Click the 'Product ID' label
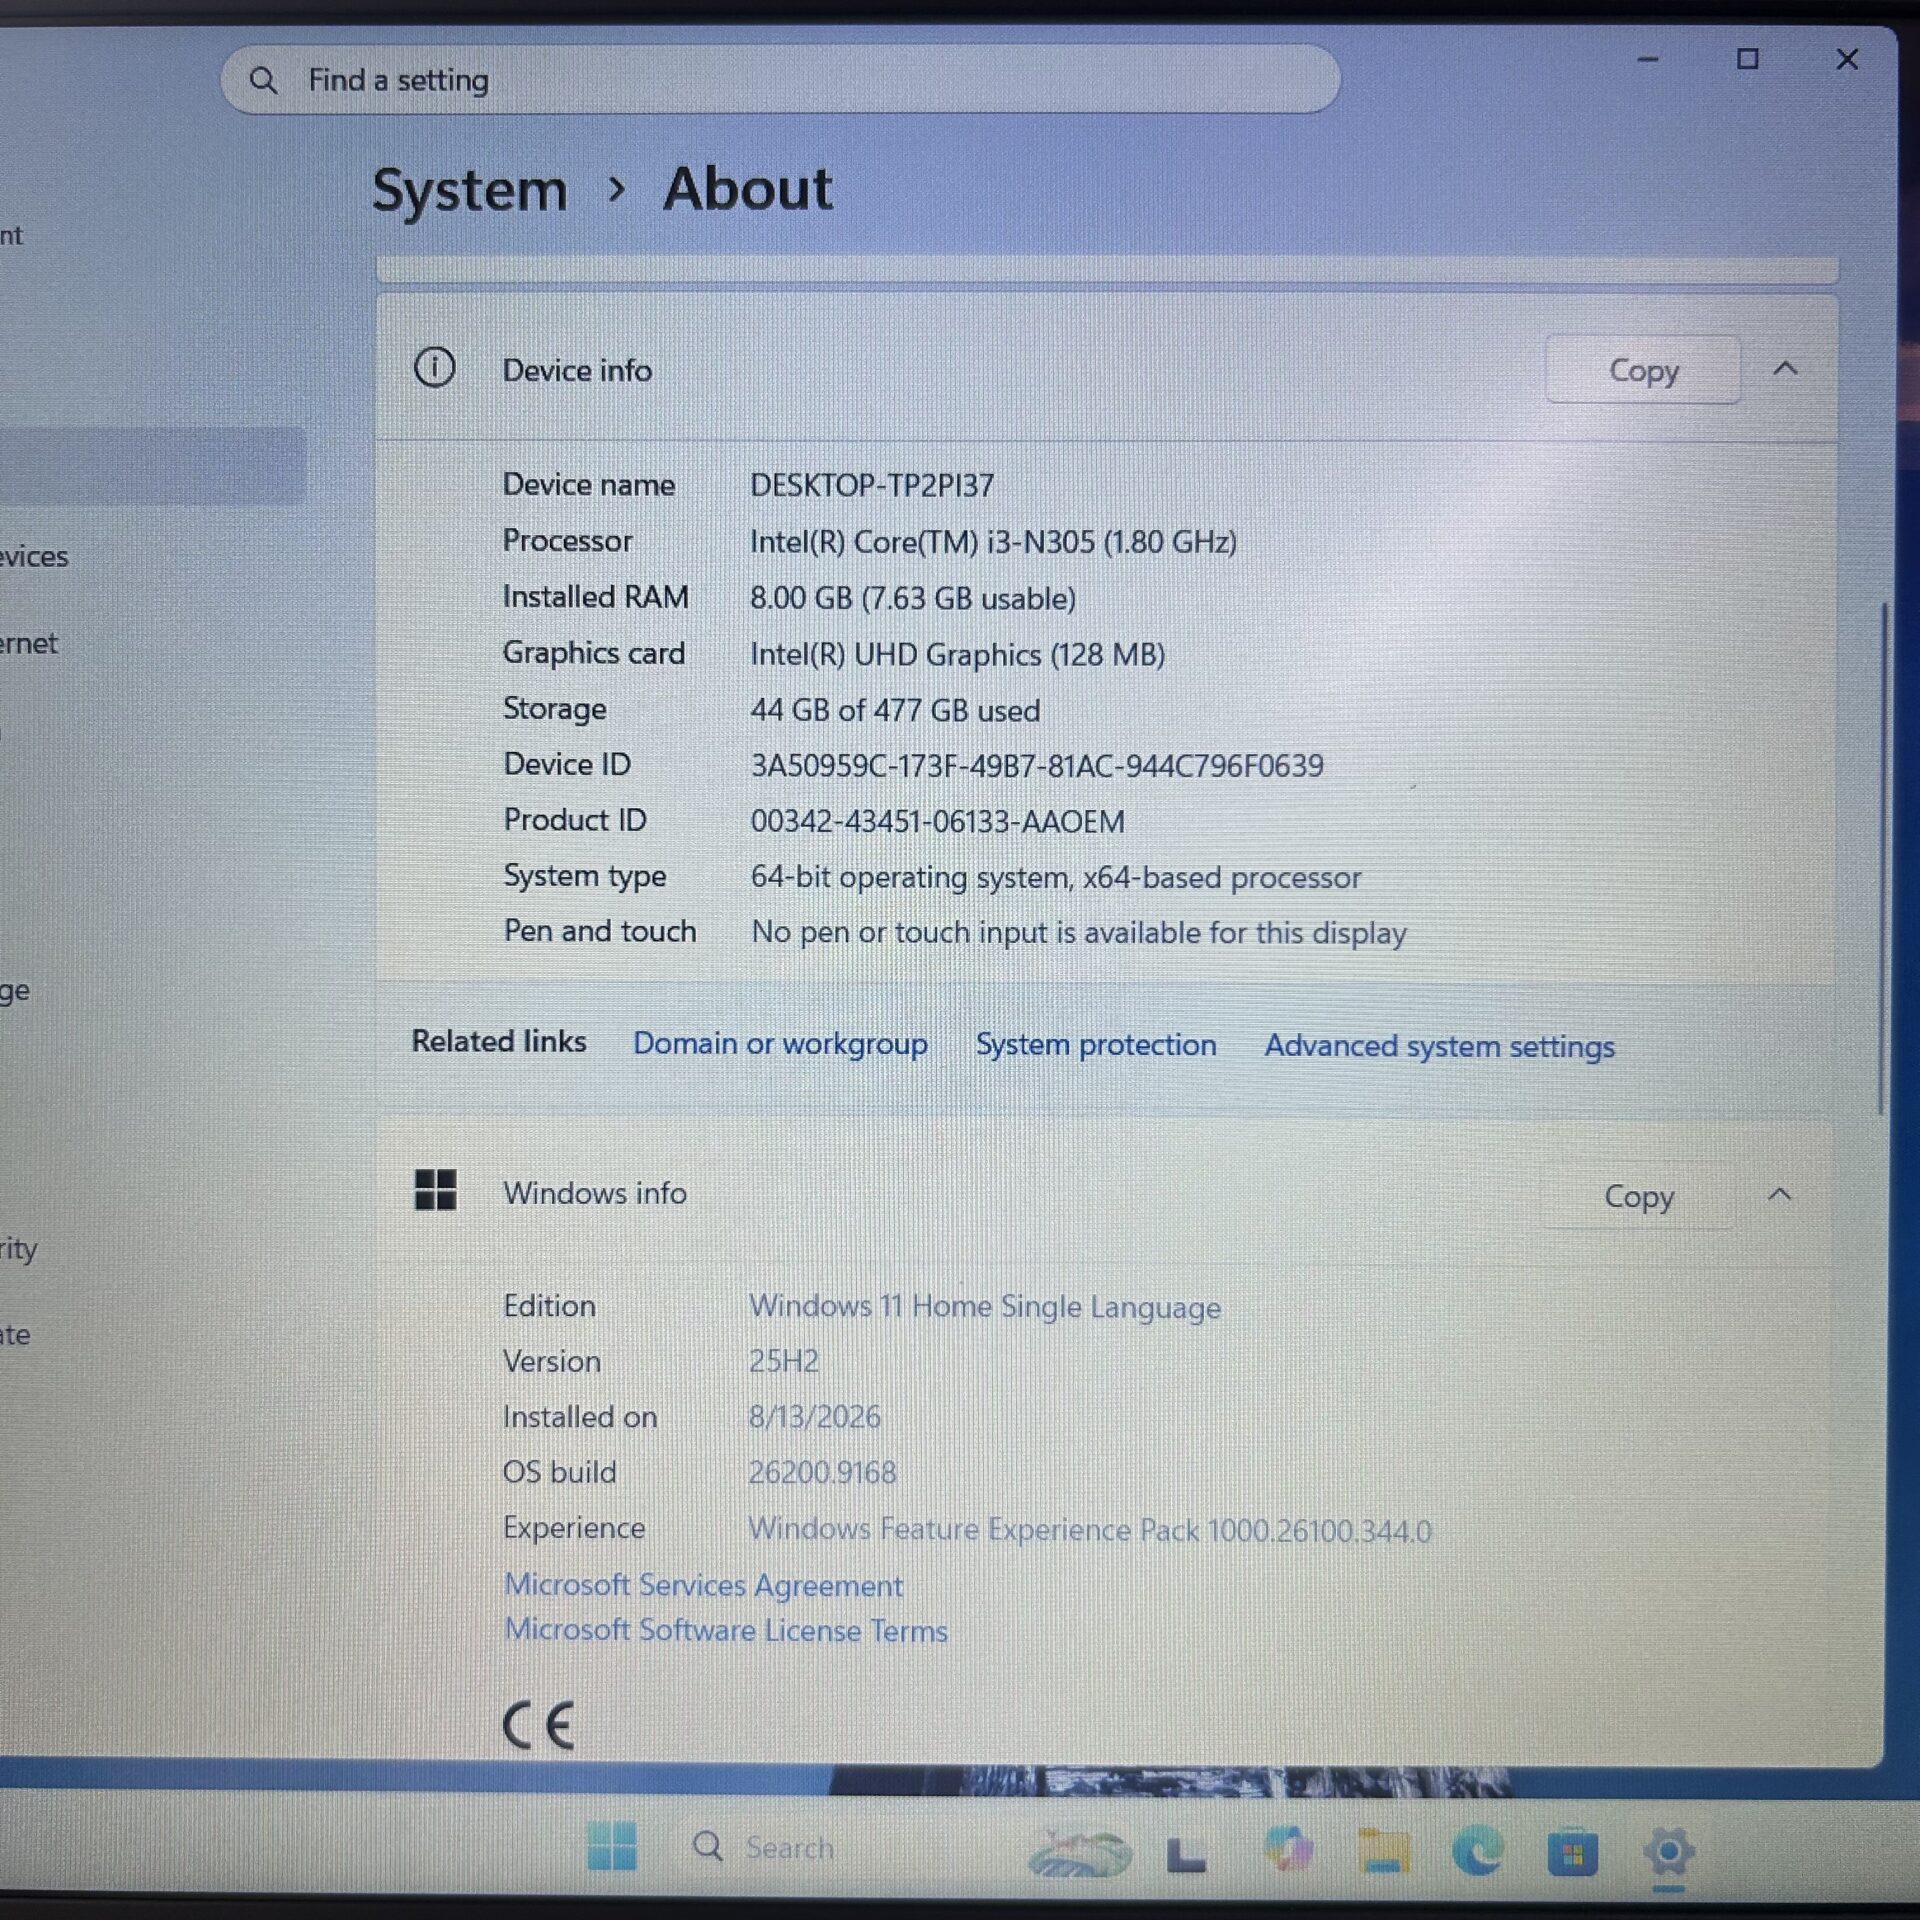The width and height of the screenshot is (1920, 1920). pyautogui.click(x=575, y=820)
